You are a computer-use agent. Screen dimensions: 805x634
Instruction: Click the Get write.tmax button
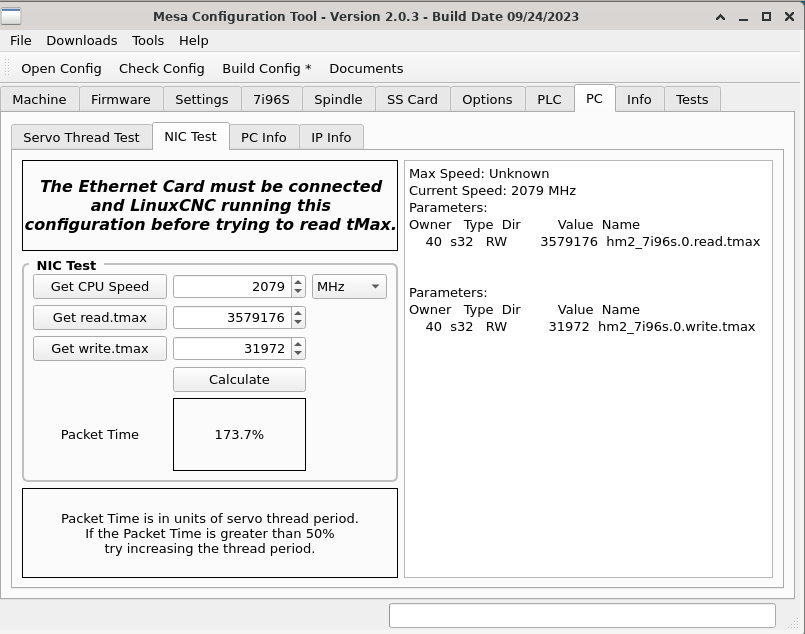tap(100, 348)
